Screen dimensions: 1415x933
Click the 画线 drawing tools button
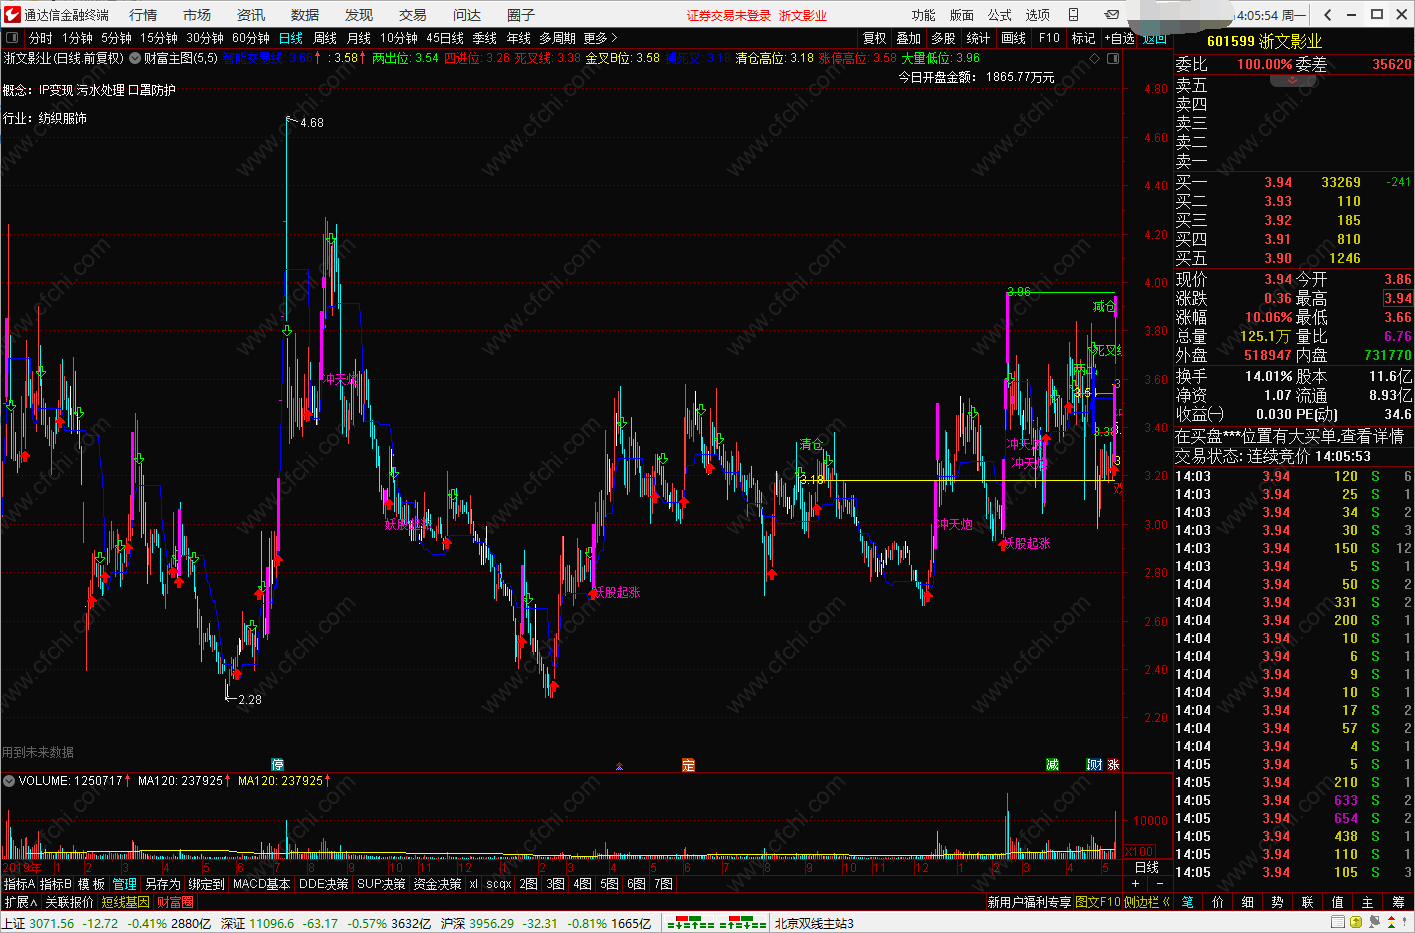click(1014, 38)
